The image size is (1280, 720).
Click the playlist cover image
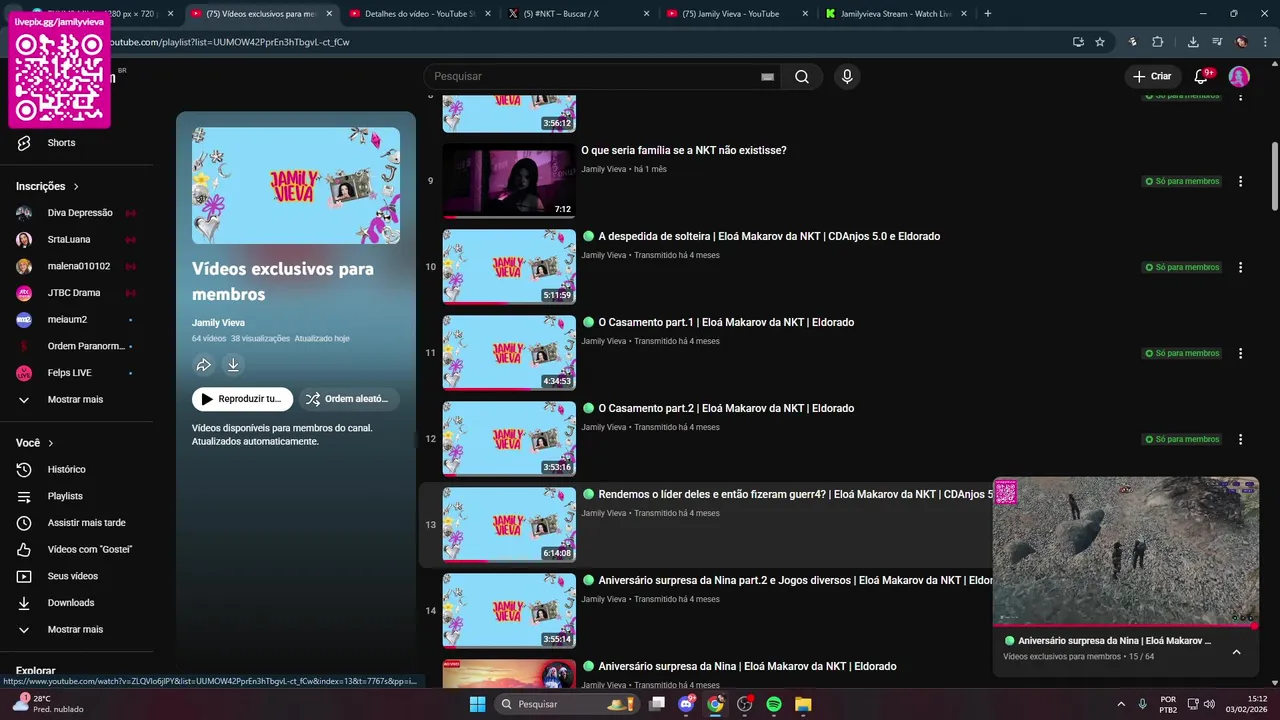(x=296, y=186)
